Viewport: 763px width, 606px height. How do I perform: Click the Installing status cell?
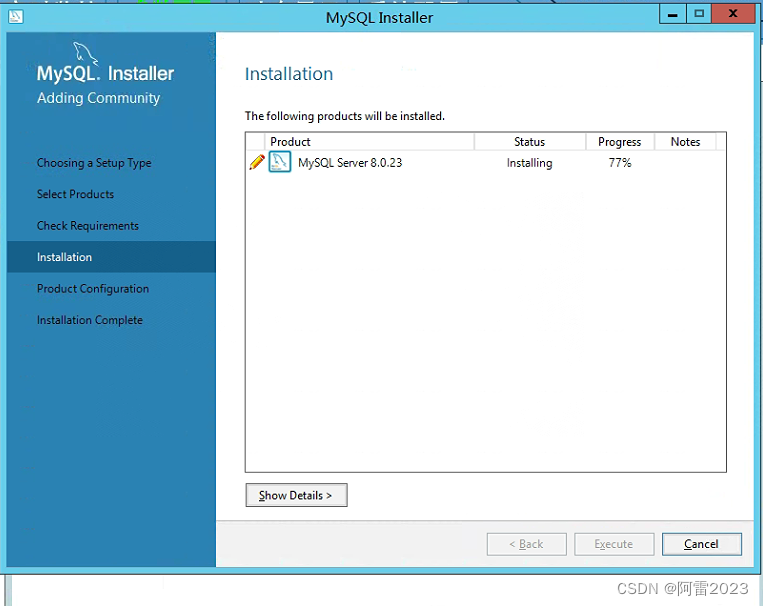(529, 163)
